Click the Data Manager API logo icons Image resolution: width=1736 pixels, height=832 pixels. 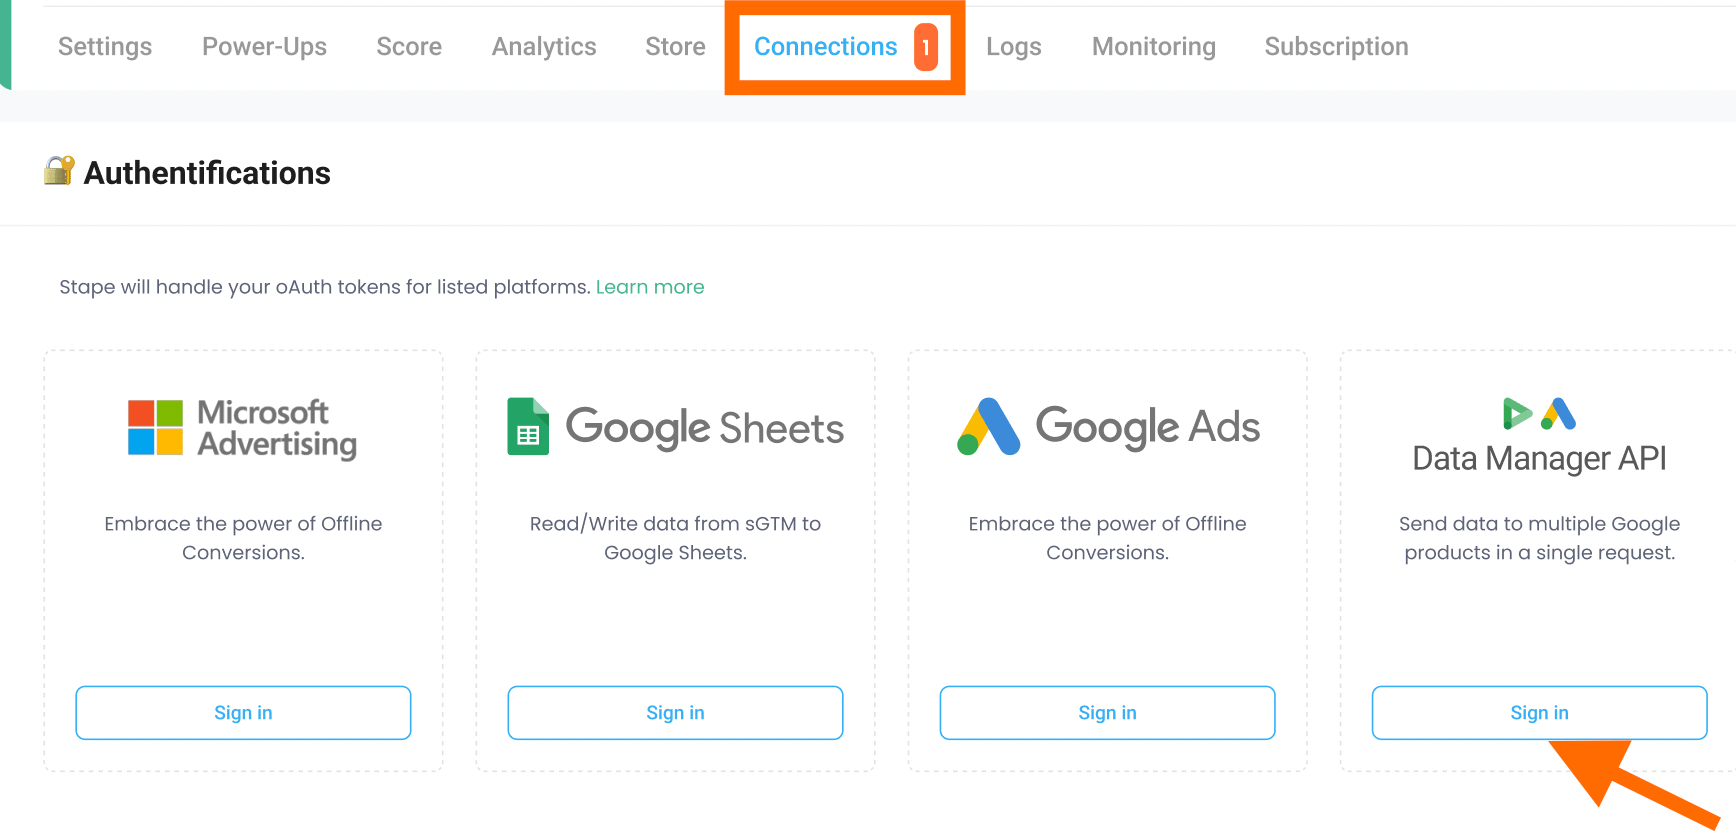click(1539, 413)
